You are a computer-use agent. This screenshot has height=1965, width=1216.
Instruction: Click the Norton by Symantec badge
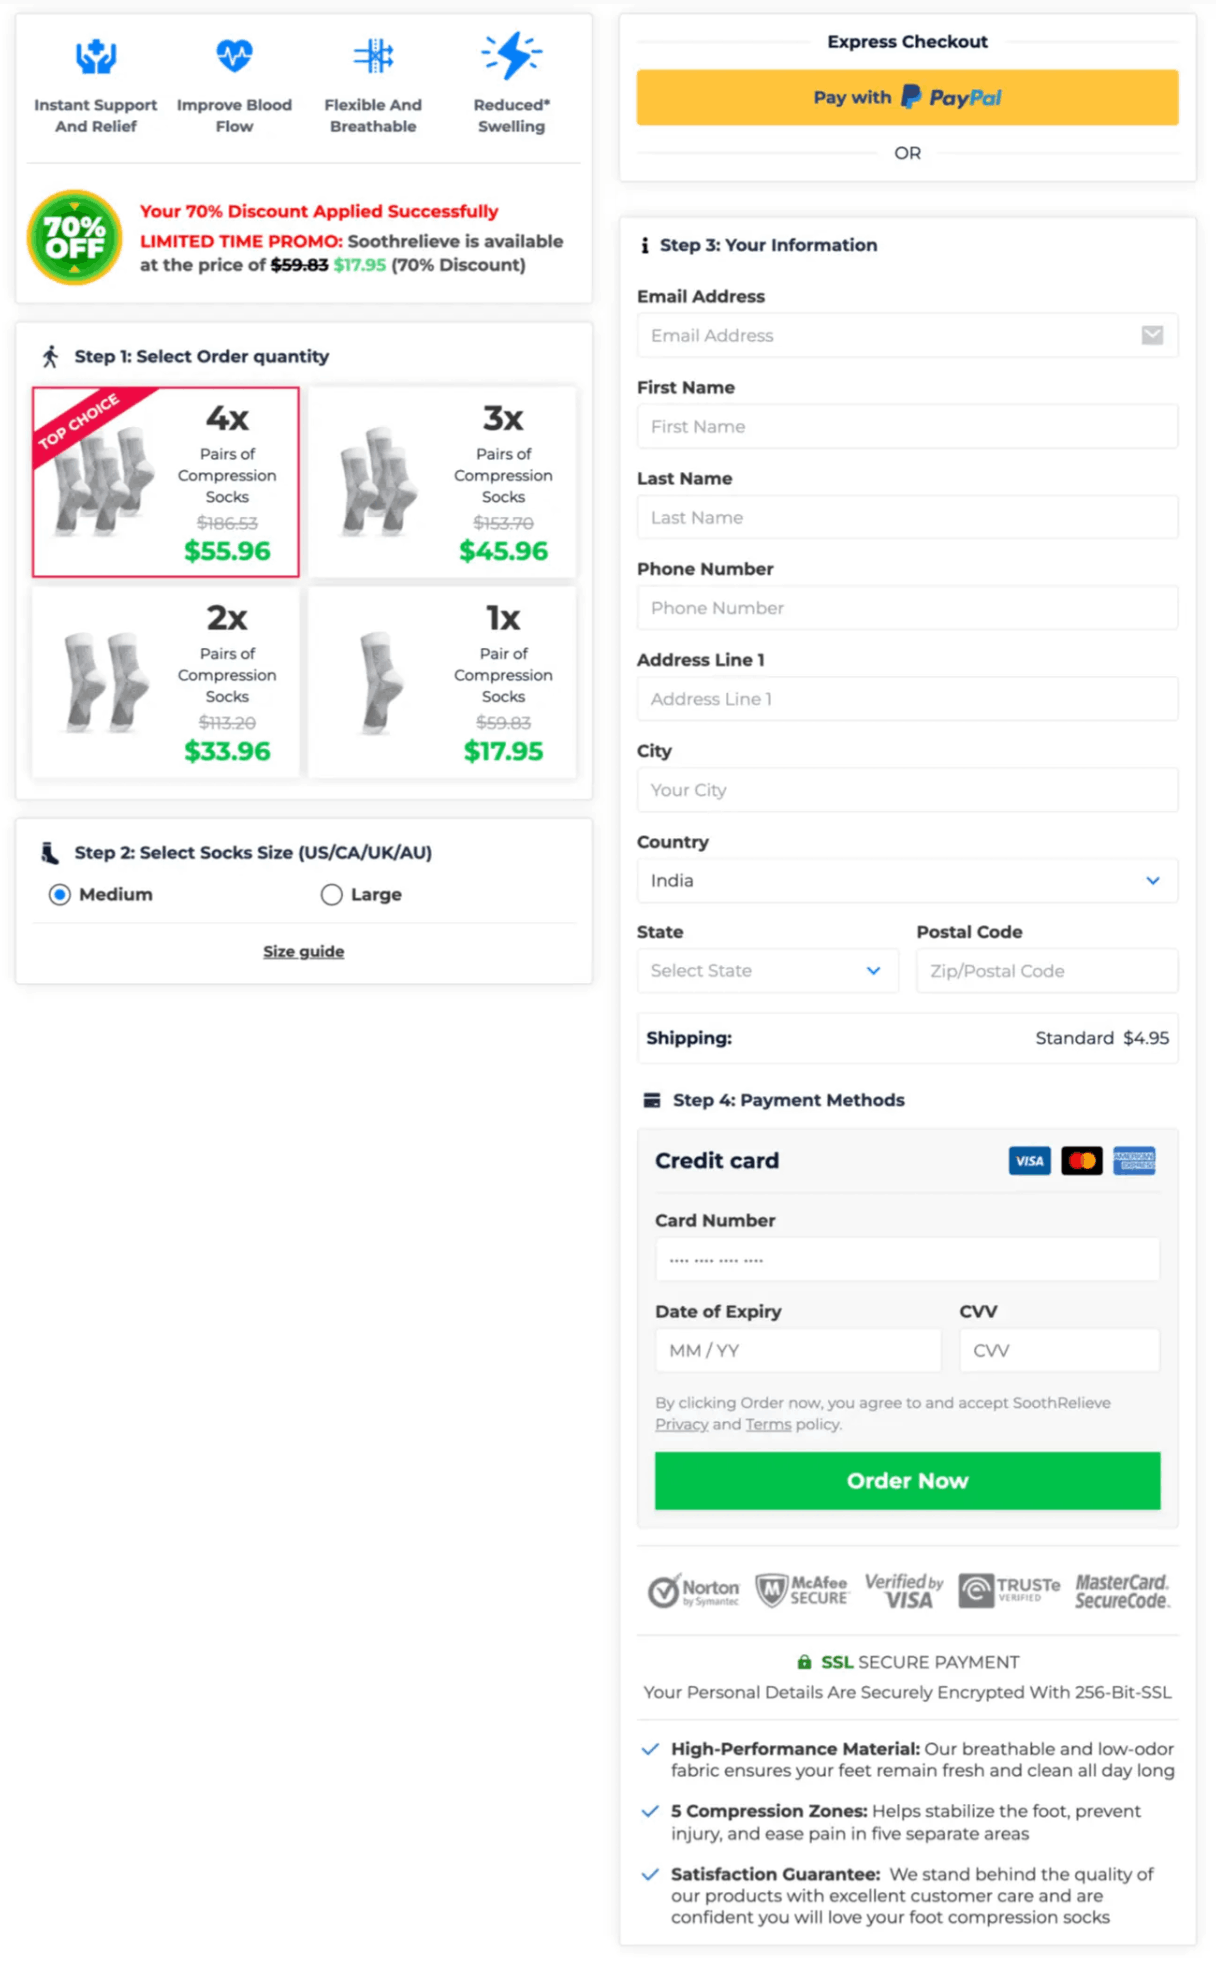tap(694, 1590)
